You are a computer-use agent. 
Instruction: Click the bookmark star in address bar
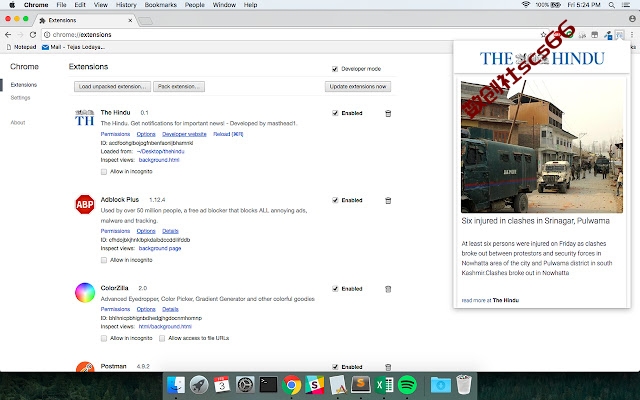click(543, 35)
